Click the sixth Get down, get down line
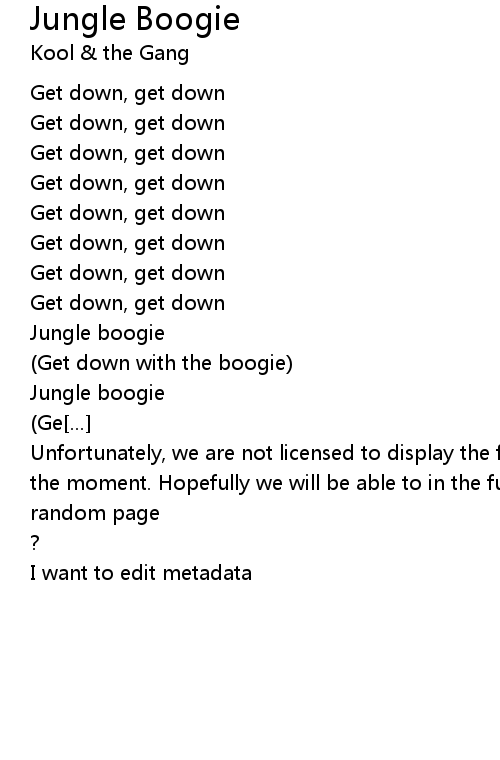The image size is (500, 760). pos(128,243)
